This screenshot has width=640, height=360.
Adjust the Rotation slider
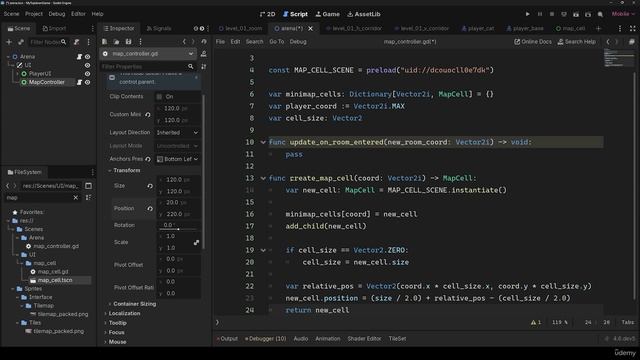point(178,229)
